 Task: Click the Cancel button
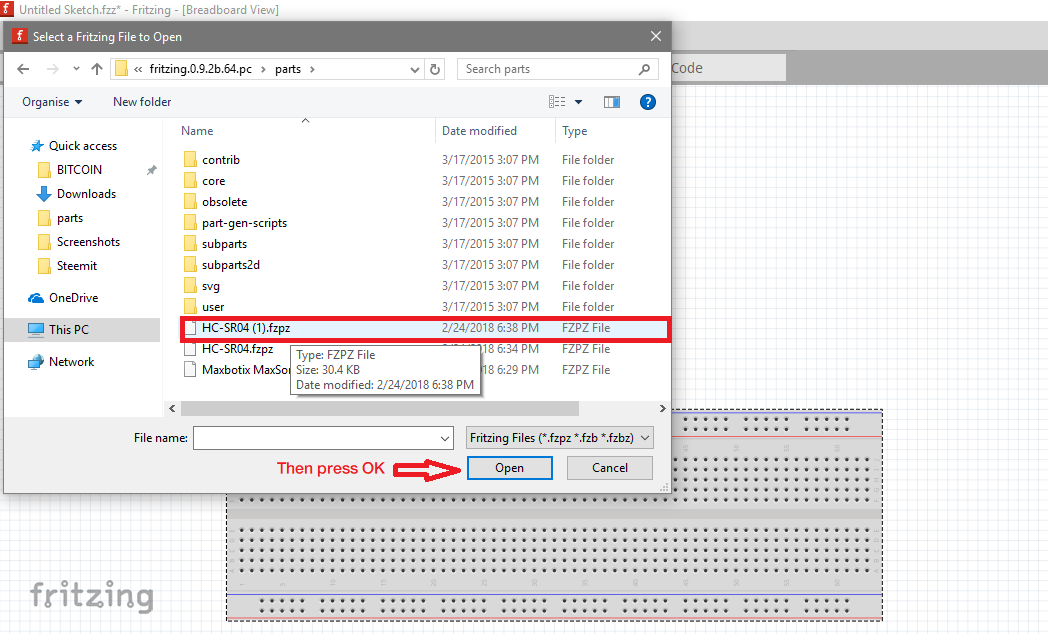tap(609, 467)
